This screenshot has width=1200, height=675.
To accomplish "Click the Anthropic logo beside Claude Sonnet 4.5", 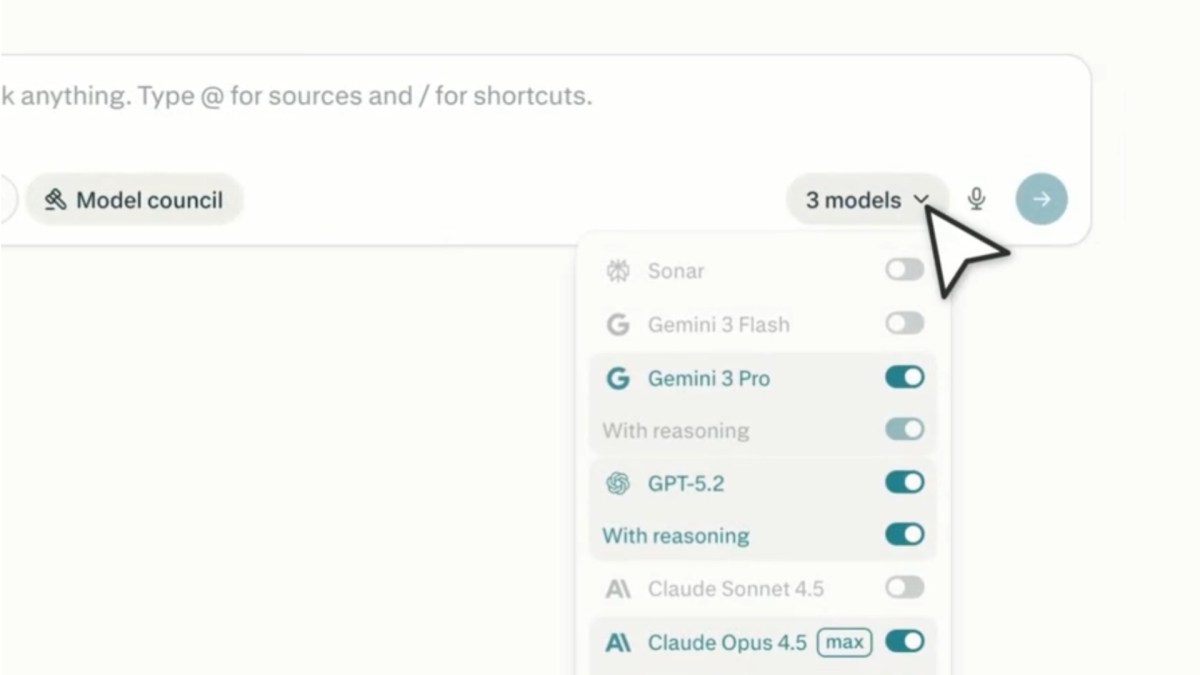I will point(618,589).
